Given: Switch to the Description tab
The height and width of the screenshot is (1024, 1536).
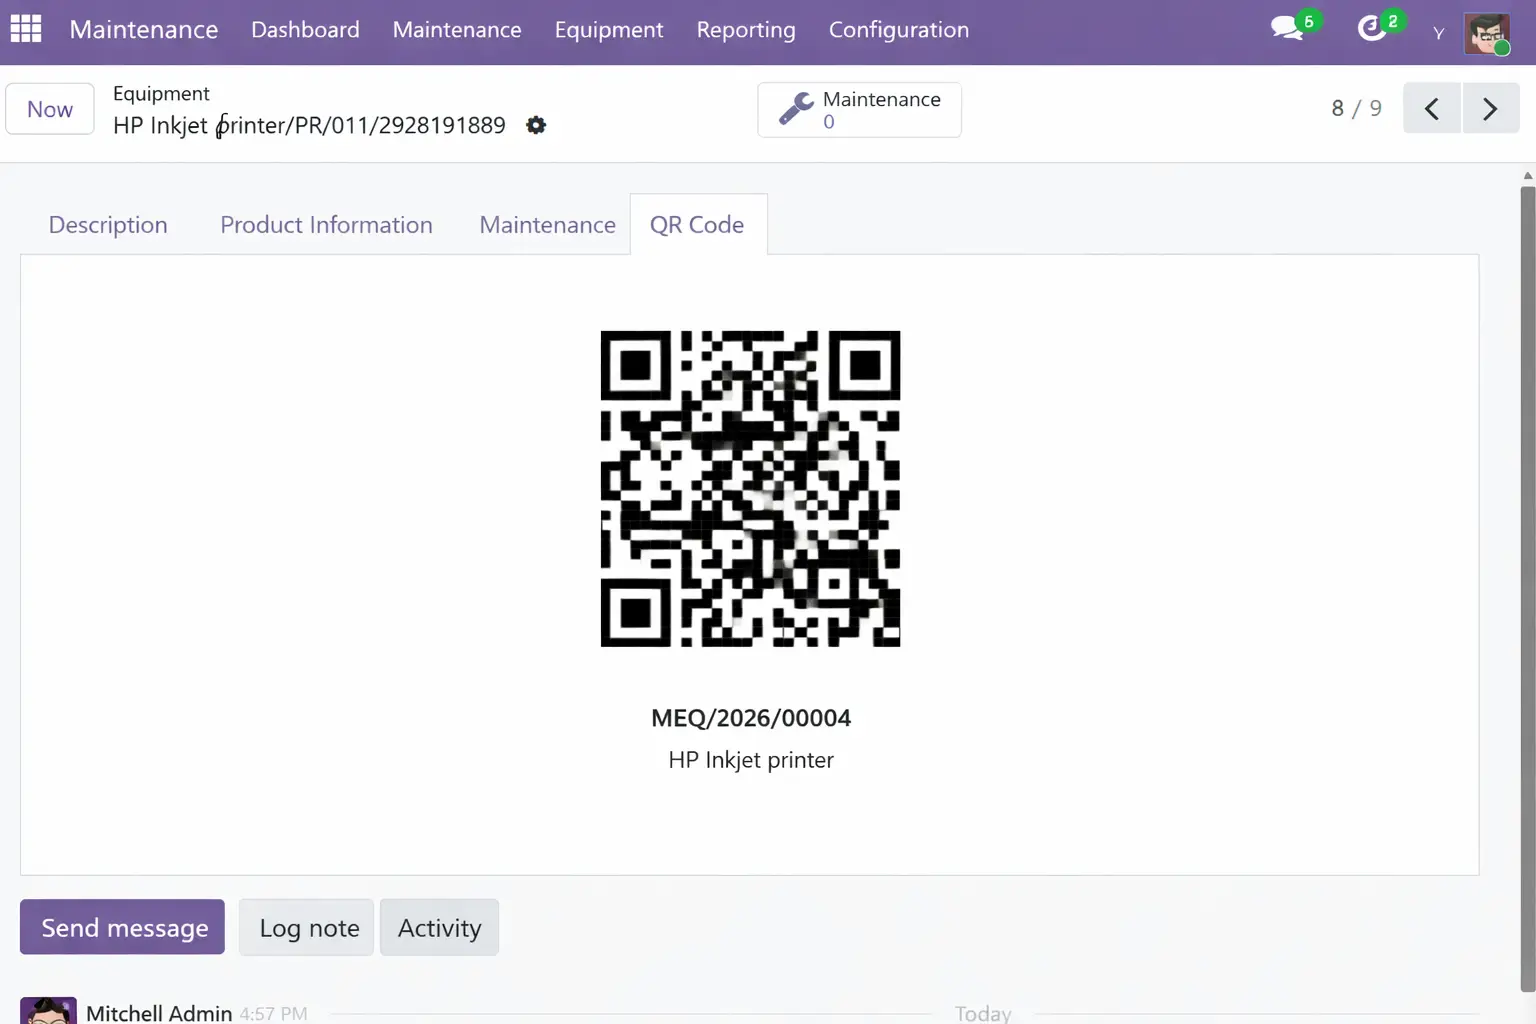Looking at the screenshot, I should tap(108, 224).
